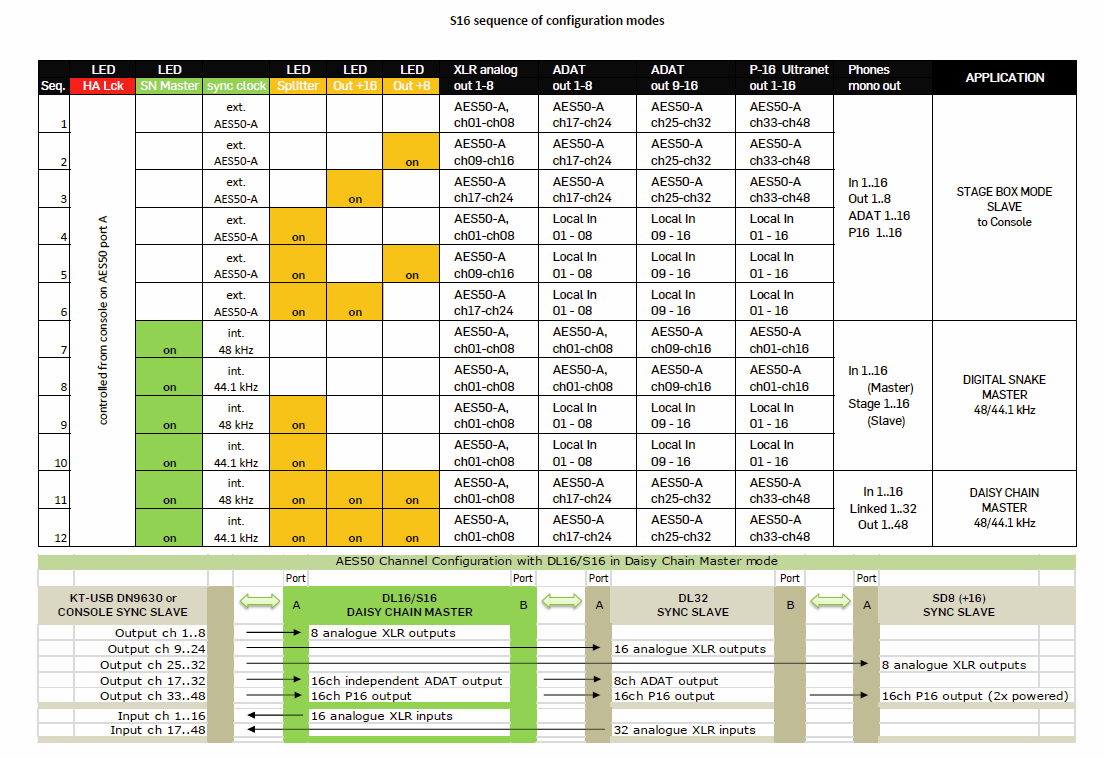The width and height of the screenshot is (1104, 758).
Task: Click the 'Output ch 17..32' row label
Action: [152, 681]
